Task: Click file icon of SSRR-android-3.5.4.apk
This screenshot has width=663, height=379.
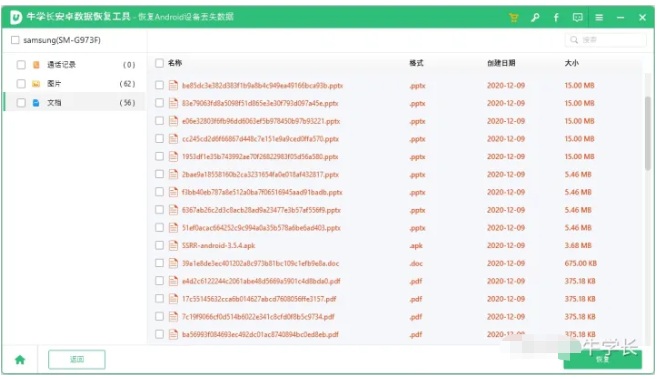Action: 173,245
